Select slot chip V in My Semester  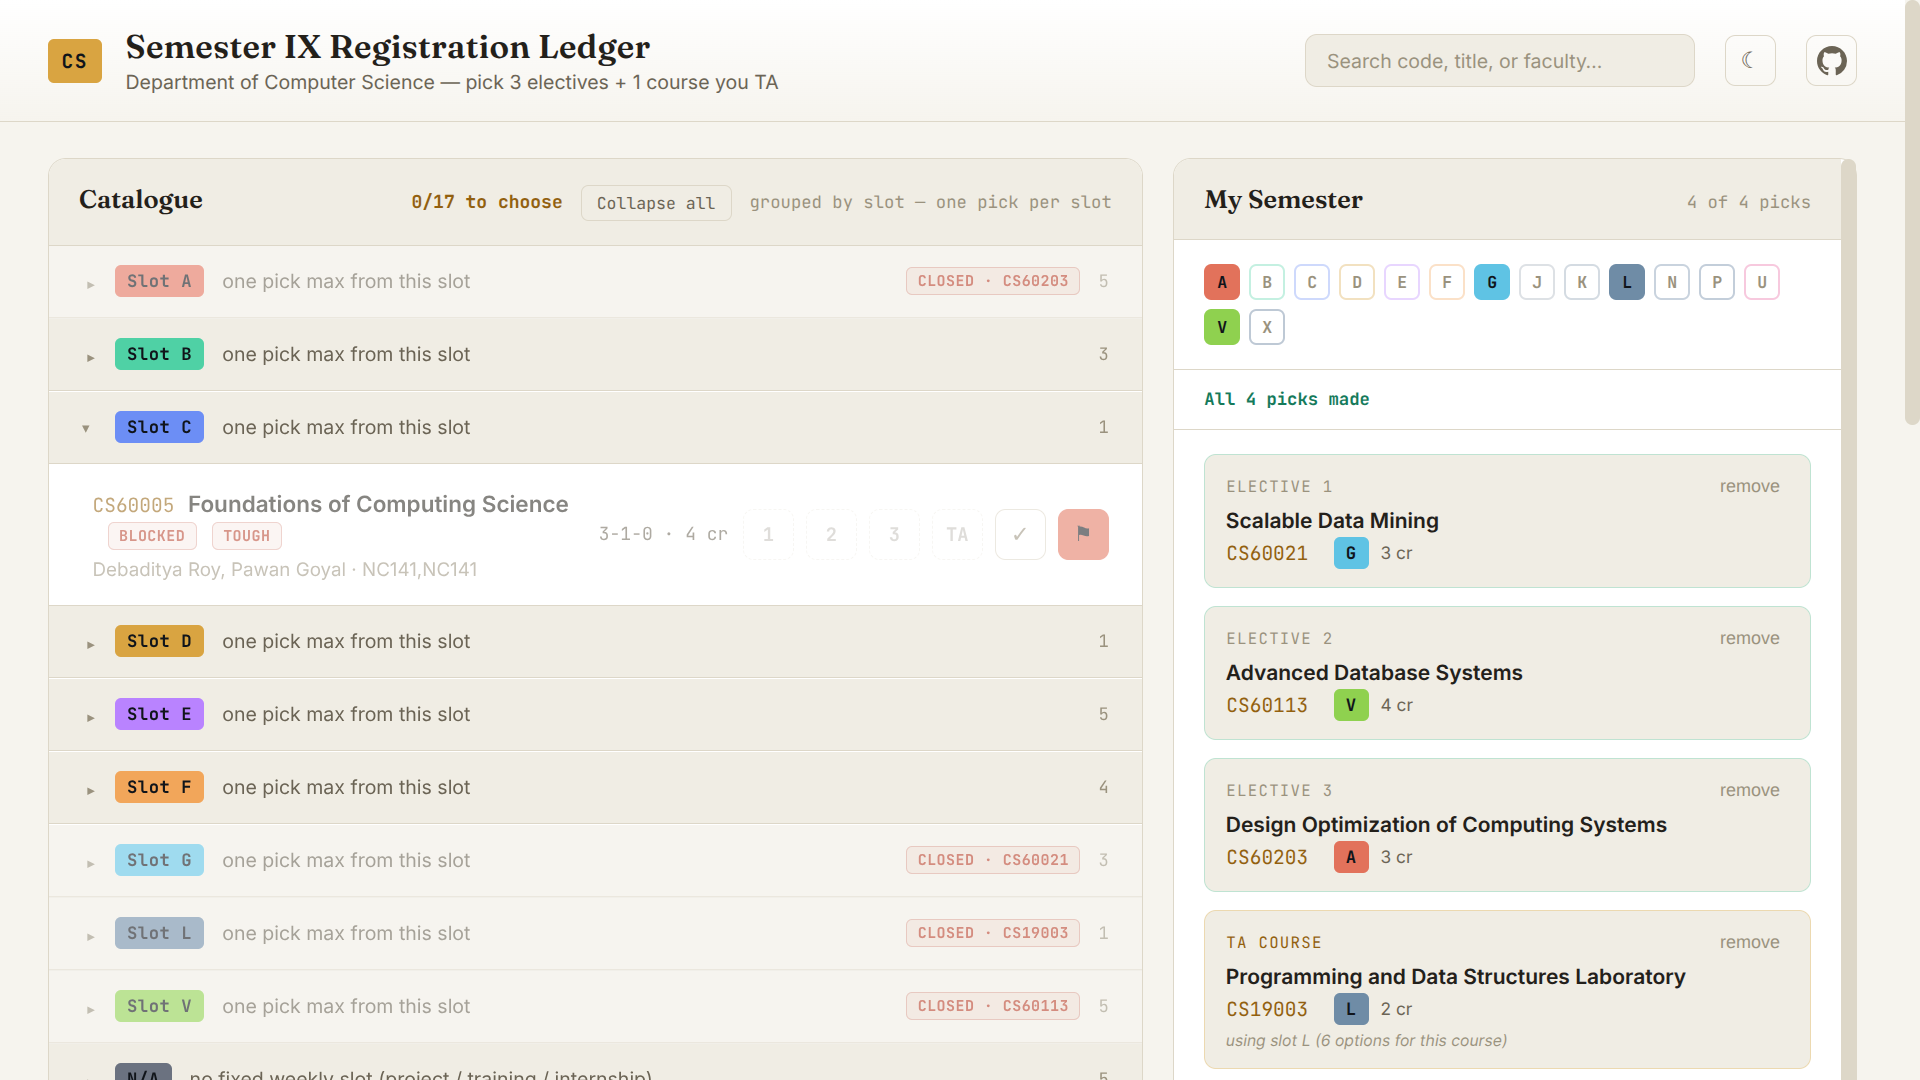point(1222,327)
